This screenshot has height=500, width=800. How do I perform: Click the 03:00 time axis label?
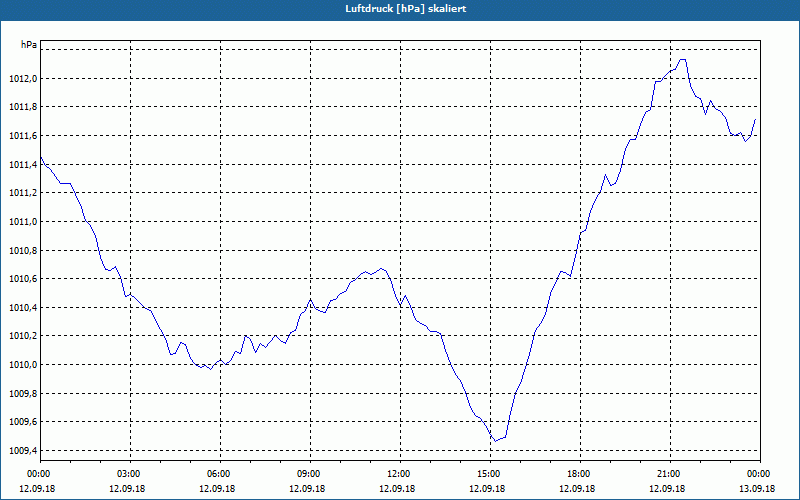[131, 474]
